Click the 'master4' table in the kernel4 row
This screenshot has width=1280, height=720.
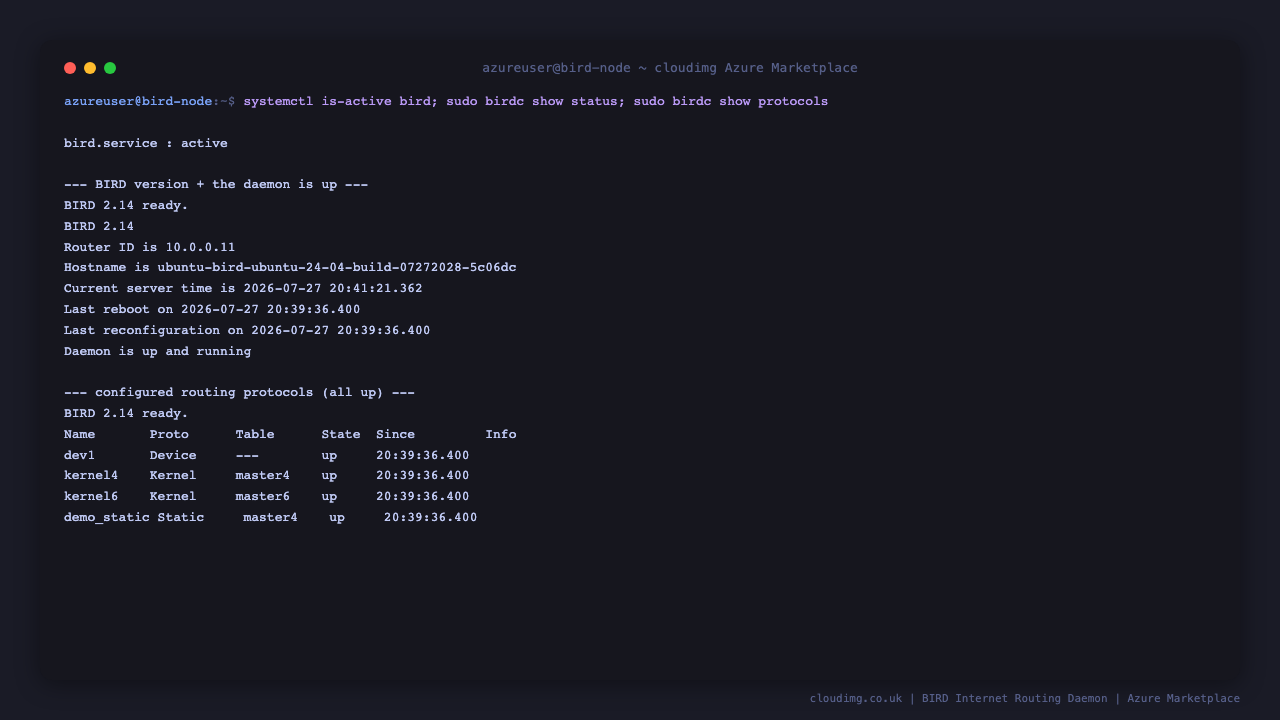263,476
